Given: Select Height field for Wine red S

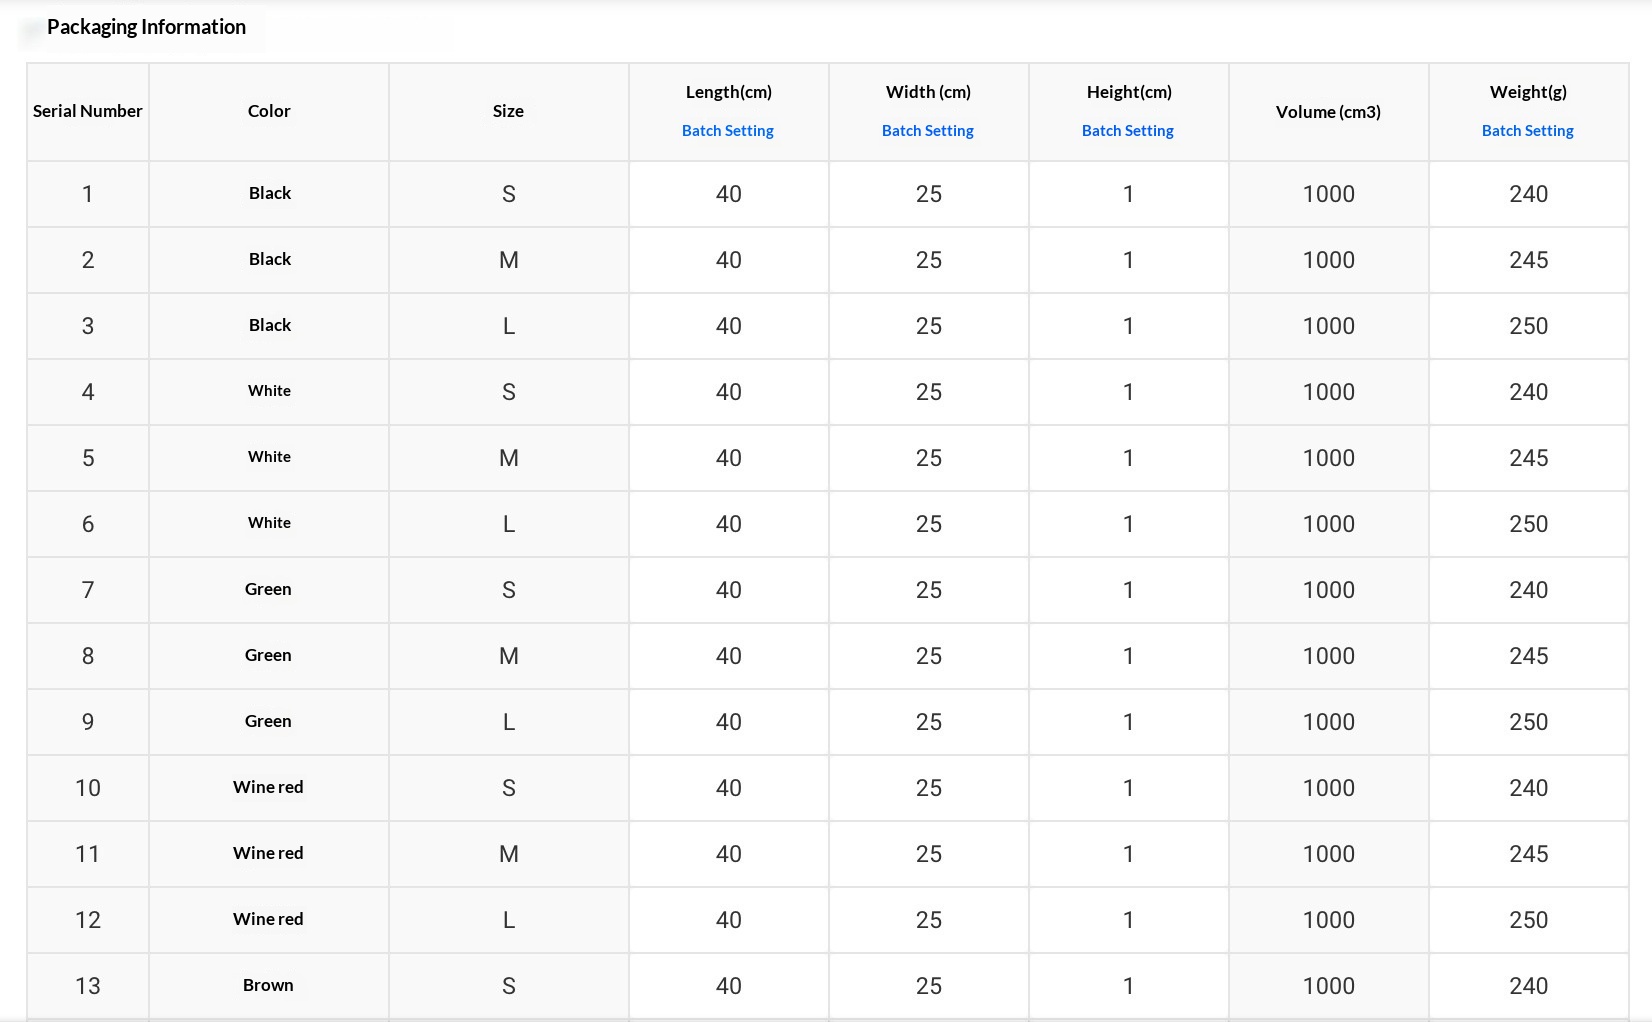Looking at the screenshot, I should 1128,788.
